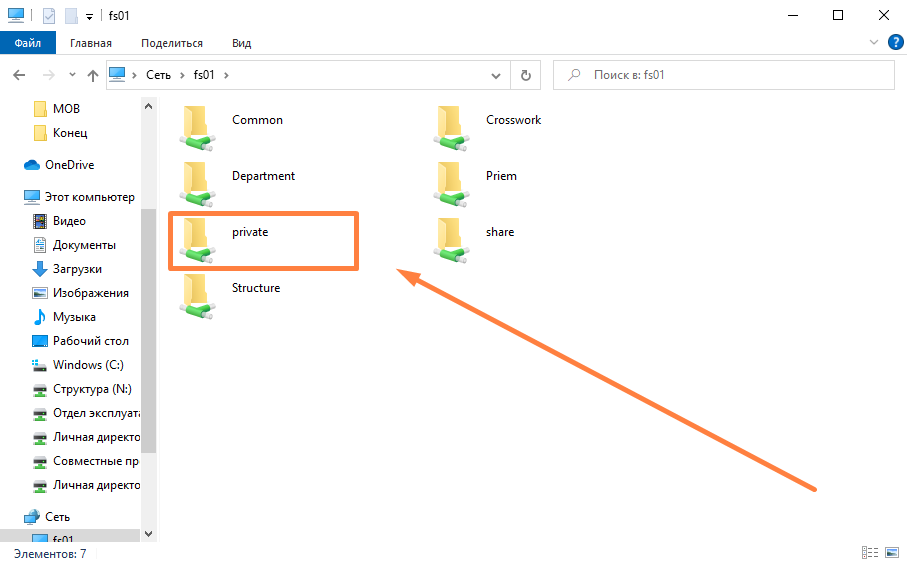The width and height of the screenshot is (907, 565).
Task: Switch to the Вид tab
Action: point(241,43)
